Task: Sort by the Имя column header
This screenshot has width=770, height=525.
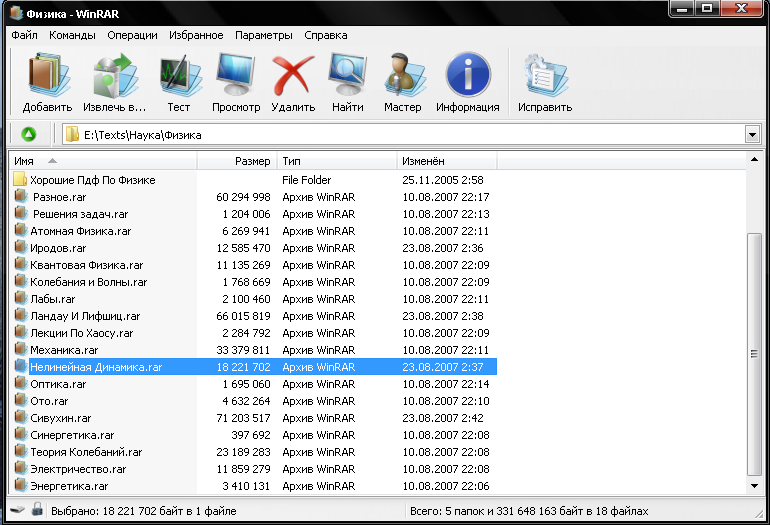Action: click(103, 161)
